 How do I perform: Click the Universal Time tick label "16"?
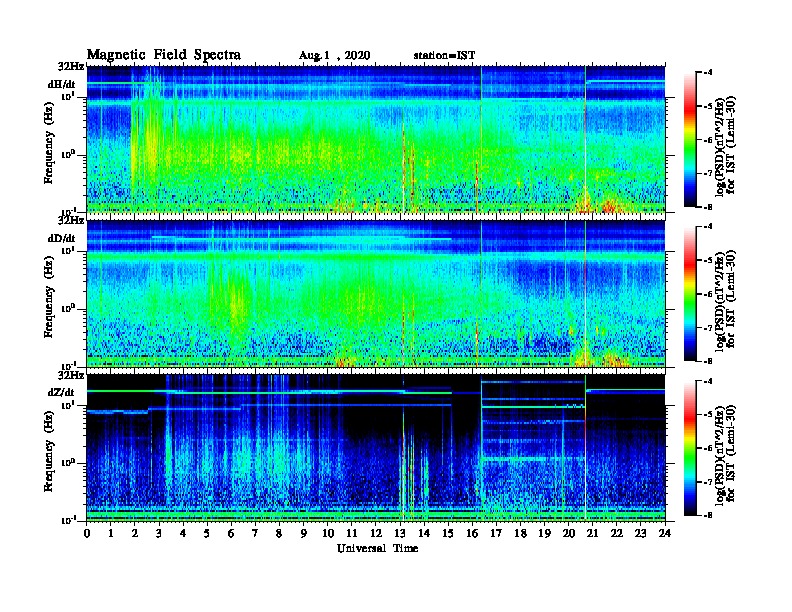pos(472,534)
